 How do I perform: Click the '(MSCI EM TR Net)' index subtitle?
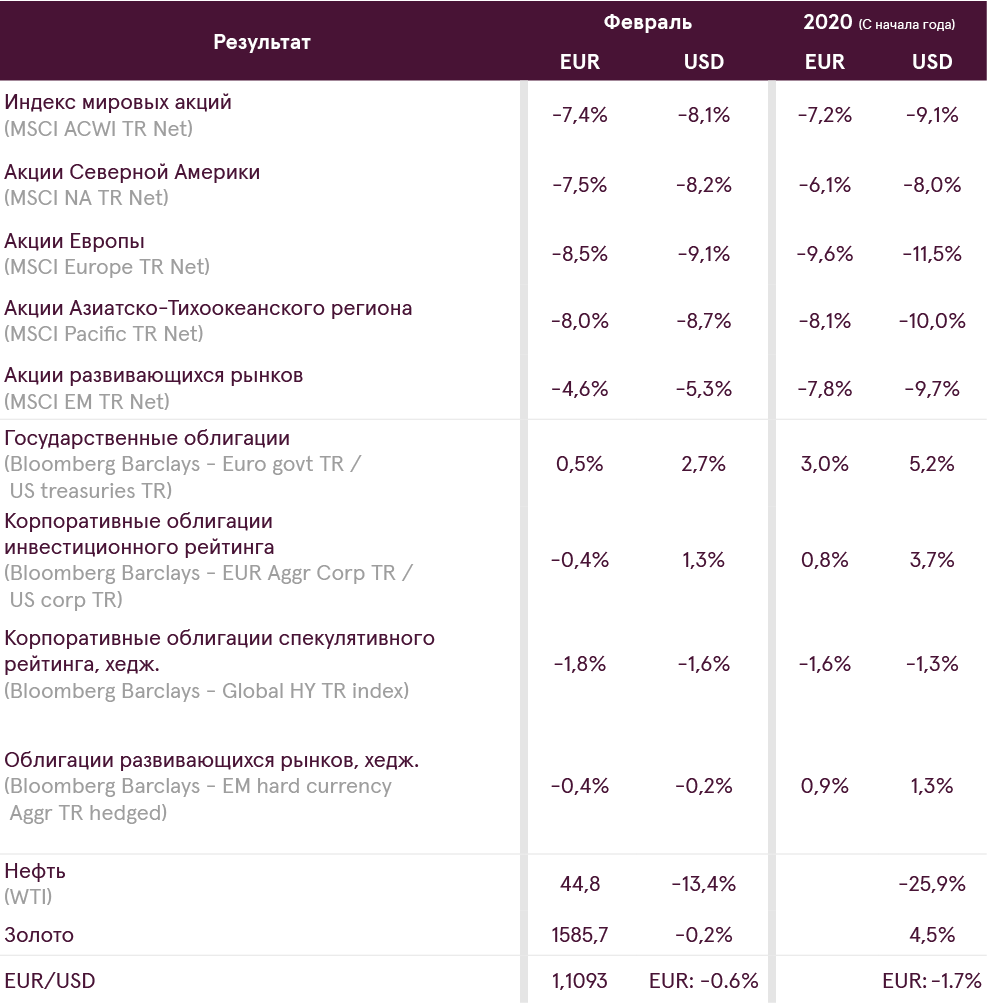click(x=87, y=402)
